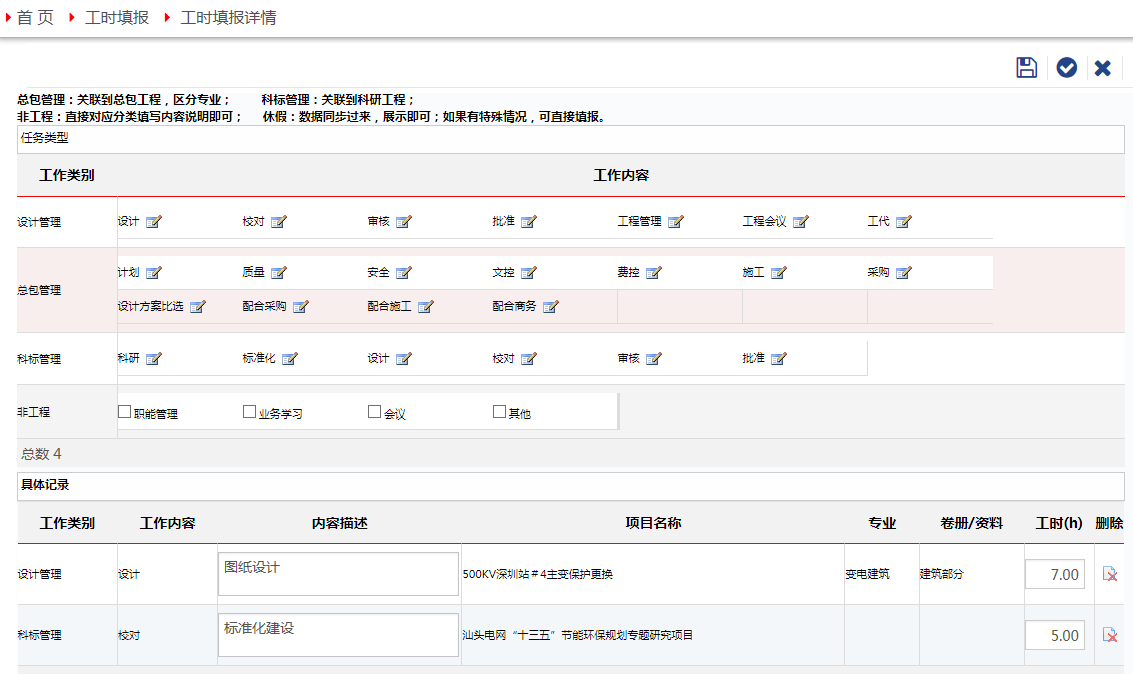Viewport: 1133px width, 674px height.
Task: Click the checkmark submit icon
Action: [1067, 67]
